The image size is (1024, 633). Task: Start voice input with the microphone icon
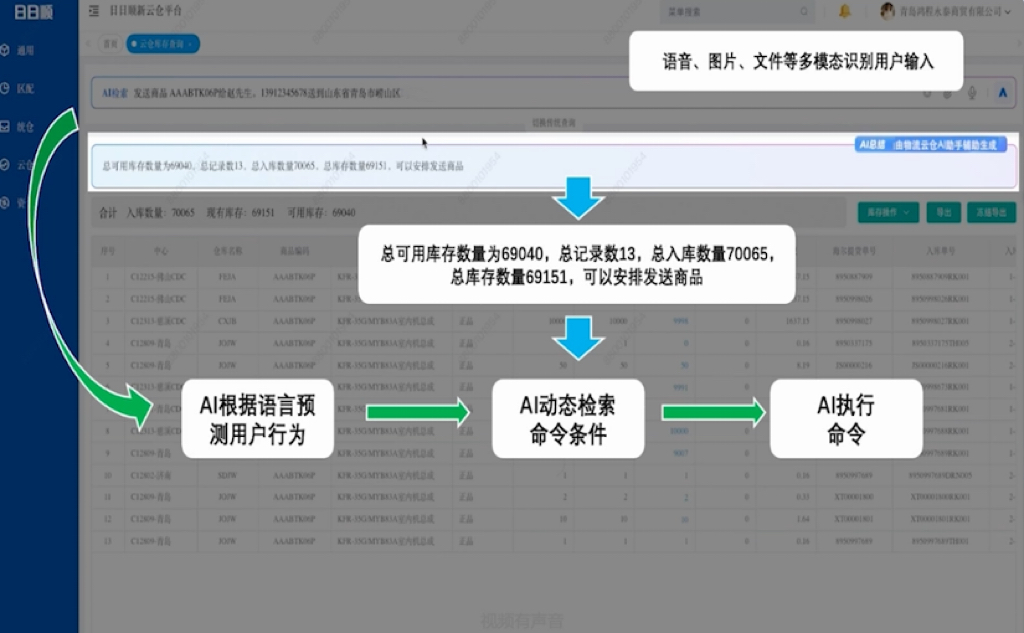click(x=971, y=93)
